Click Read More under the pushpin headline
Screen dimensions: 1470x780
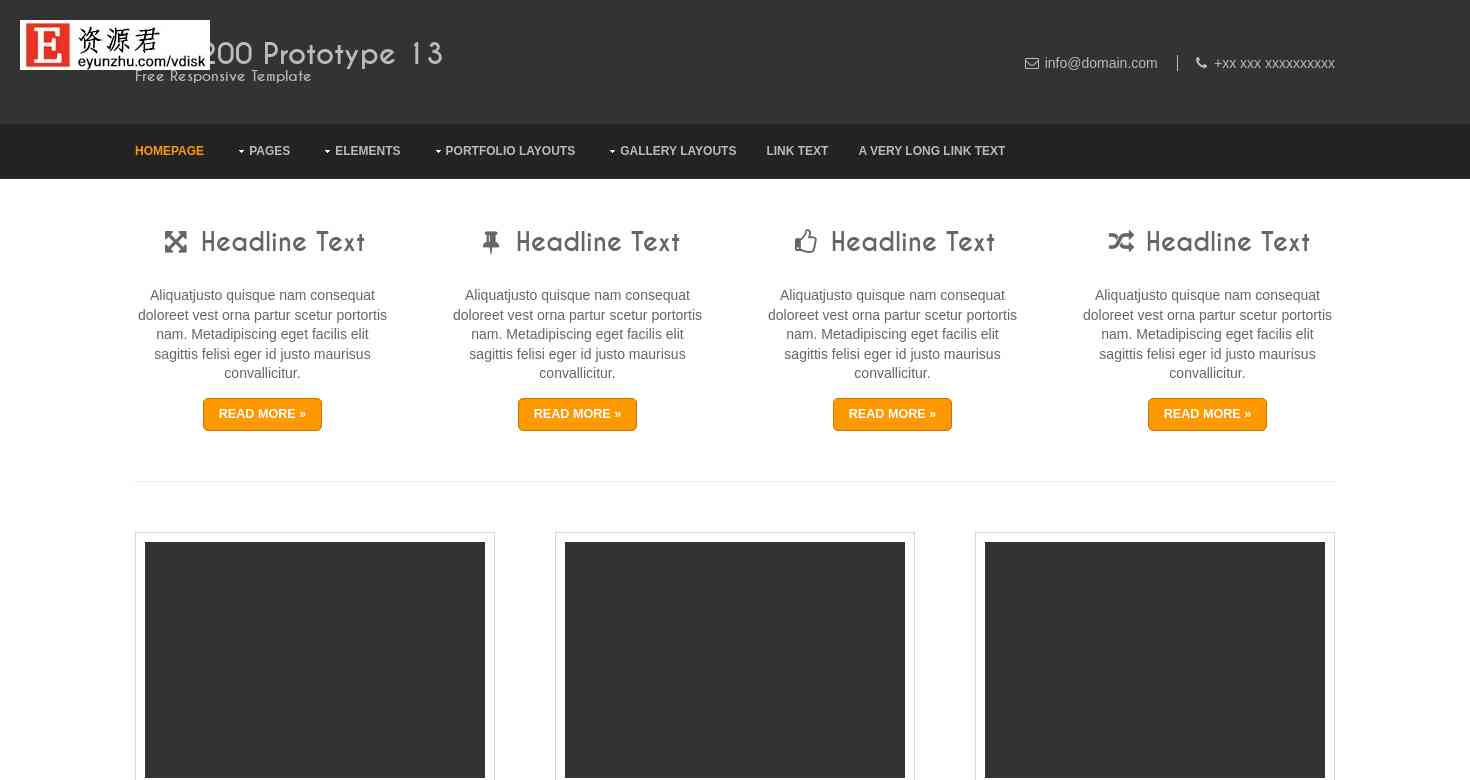point(577,414)
